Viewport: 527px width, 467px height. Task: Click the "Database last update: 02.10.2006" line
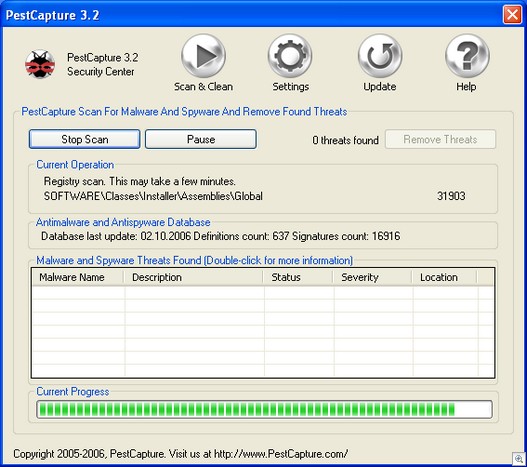click(220, 236)
